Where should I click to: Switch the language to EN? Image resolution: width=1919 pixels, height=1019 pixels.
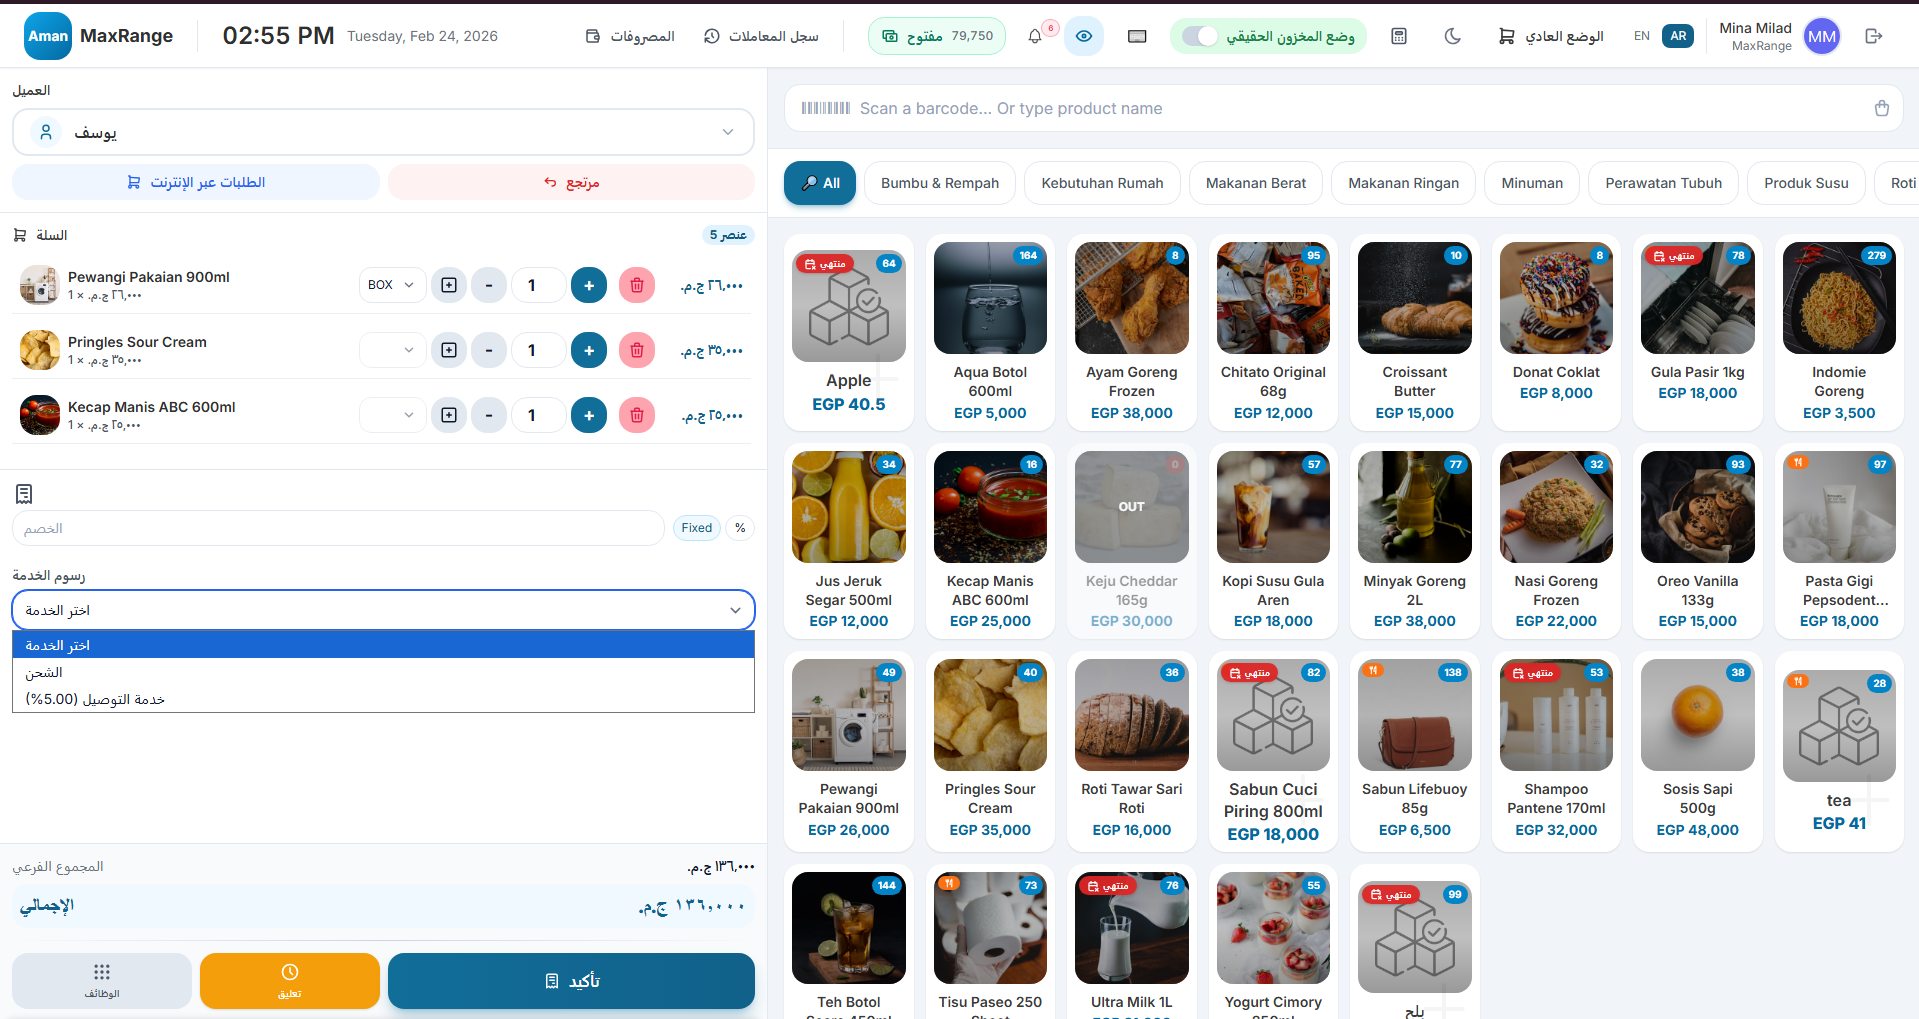pyautogui.click(x=1641, y=36)
